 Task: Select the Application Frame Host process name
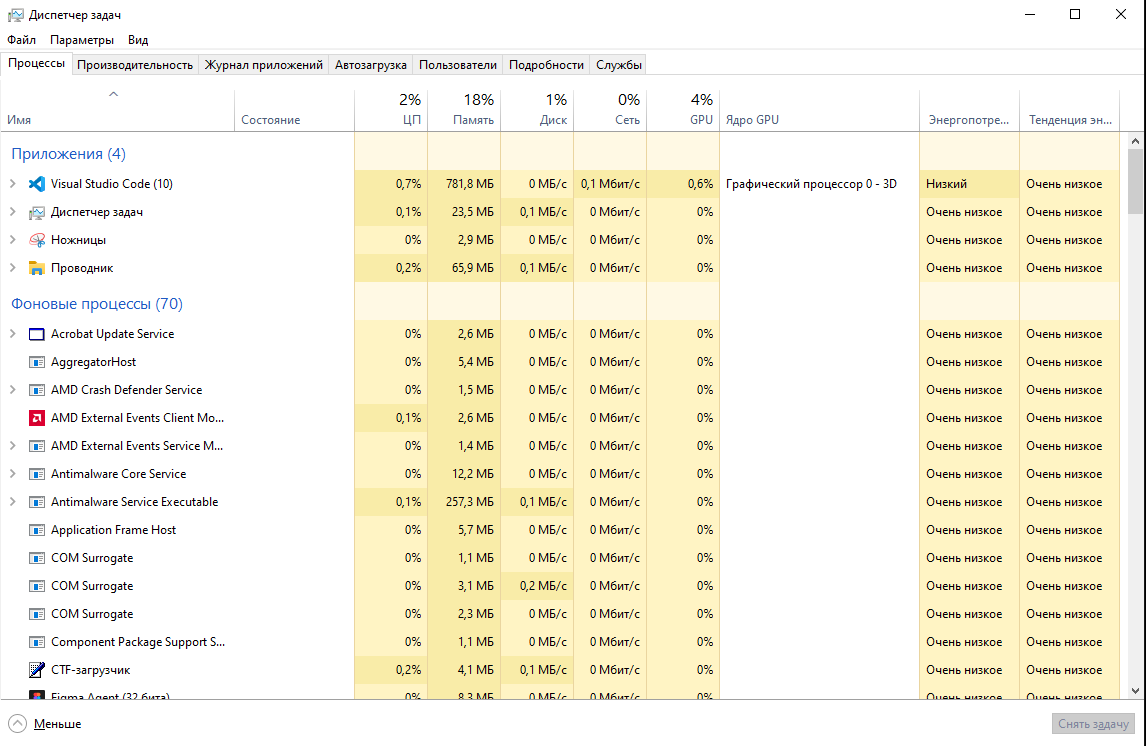point(113,530)
